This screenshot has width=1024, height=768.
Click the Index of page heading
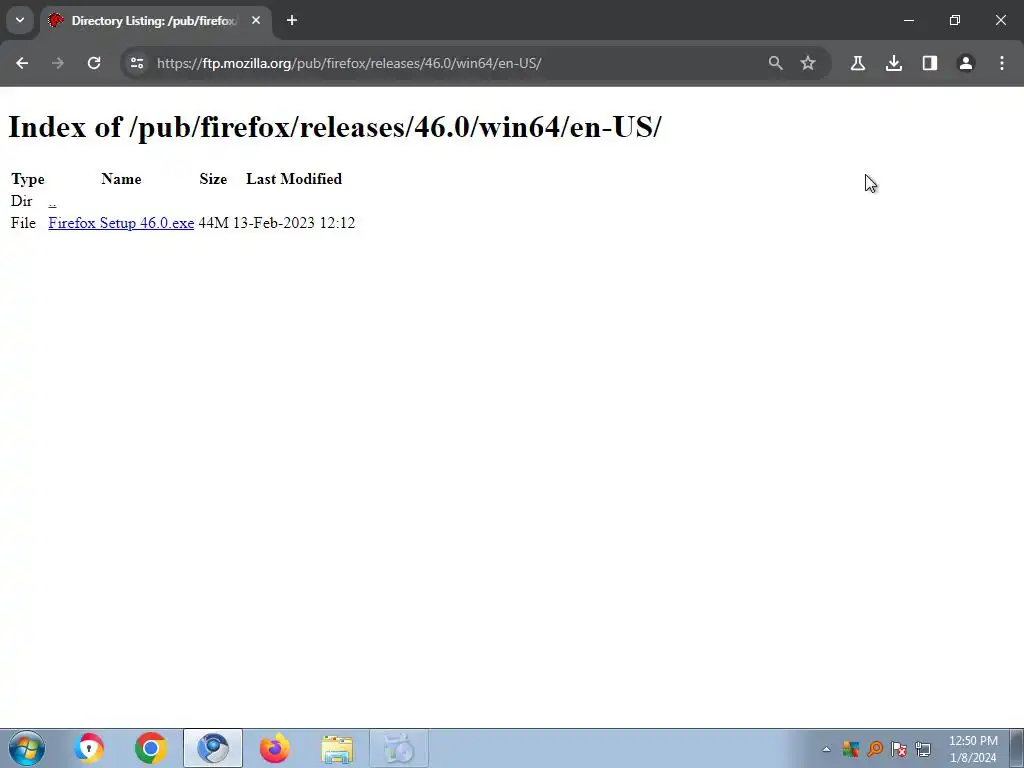334,127
